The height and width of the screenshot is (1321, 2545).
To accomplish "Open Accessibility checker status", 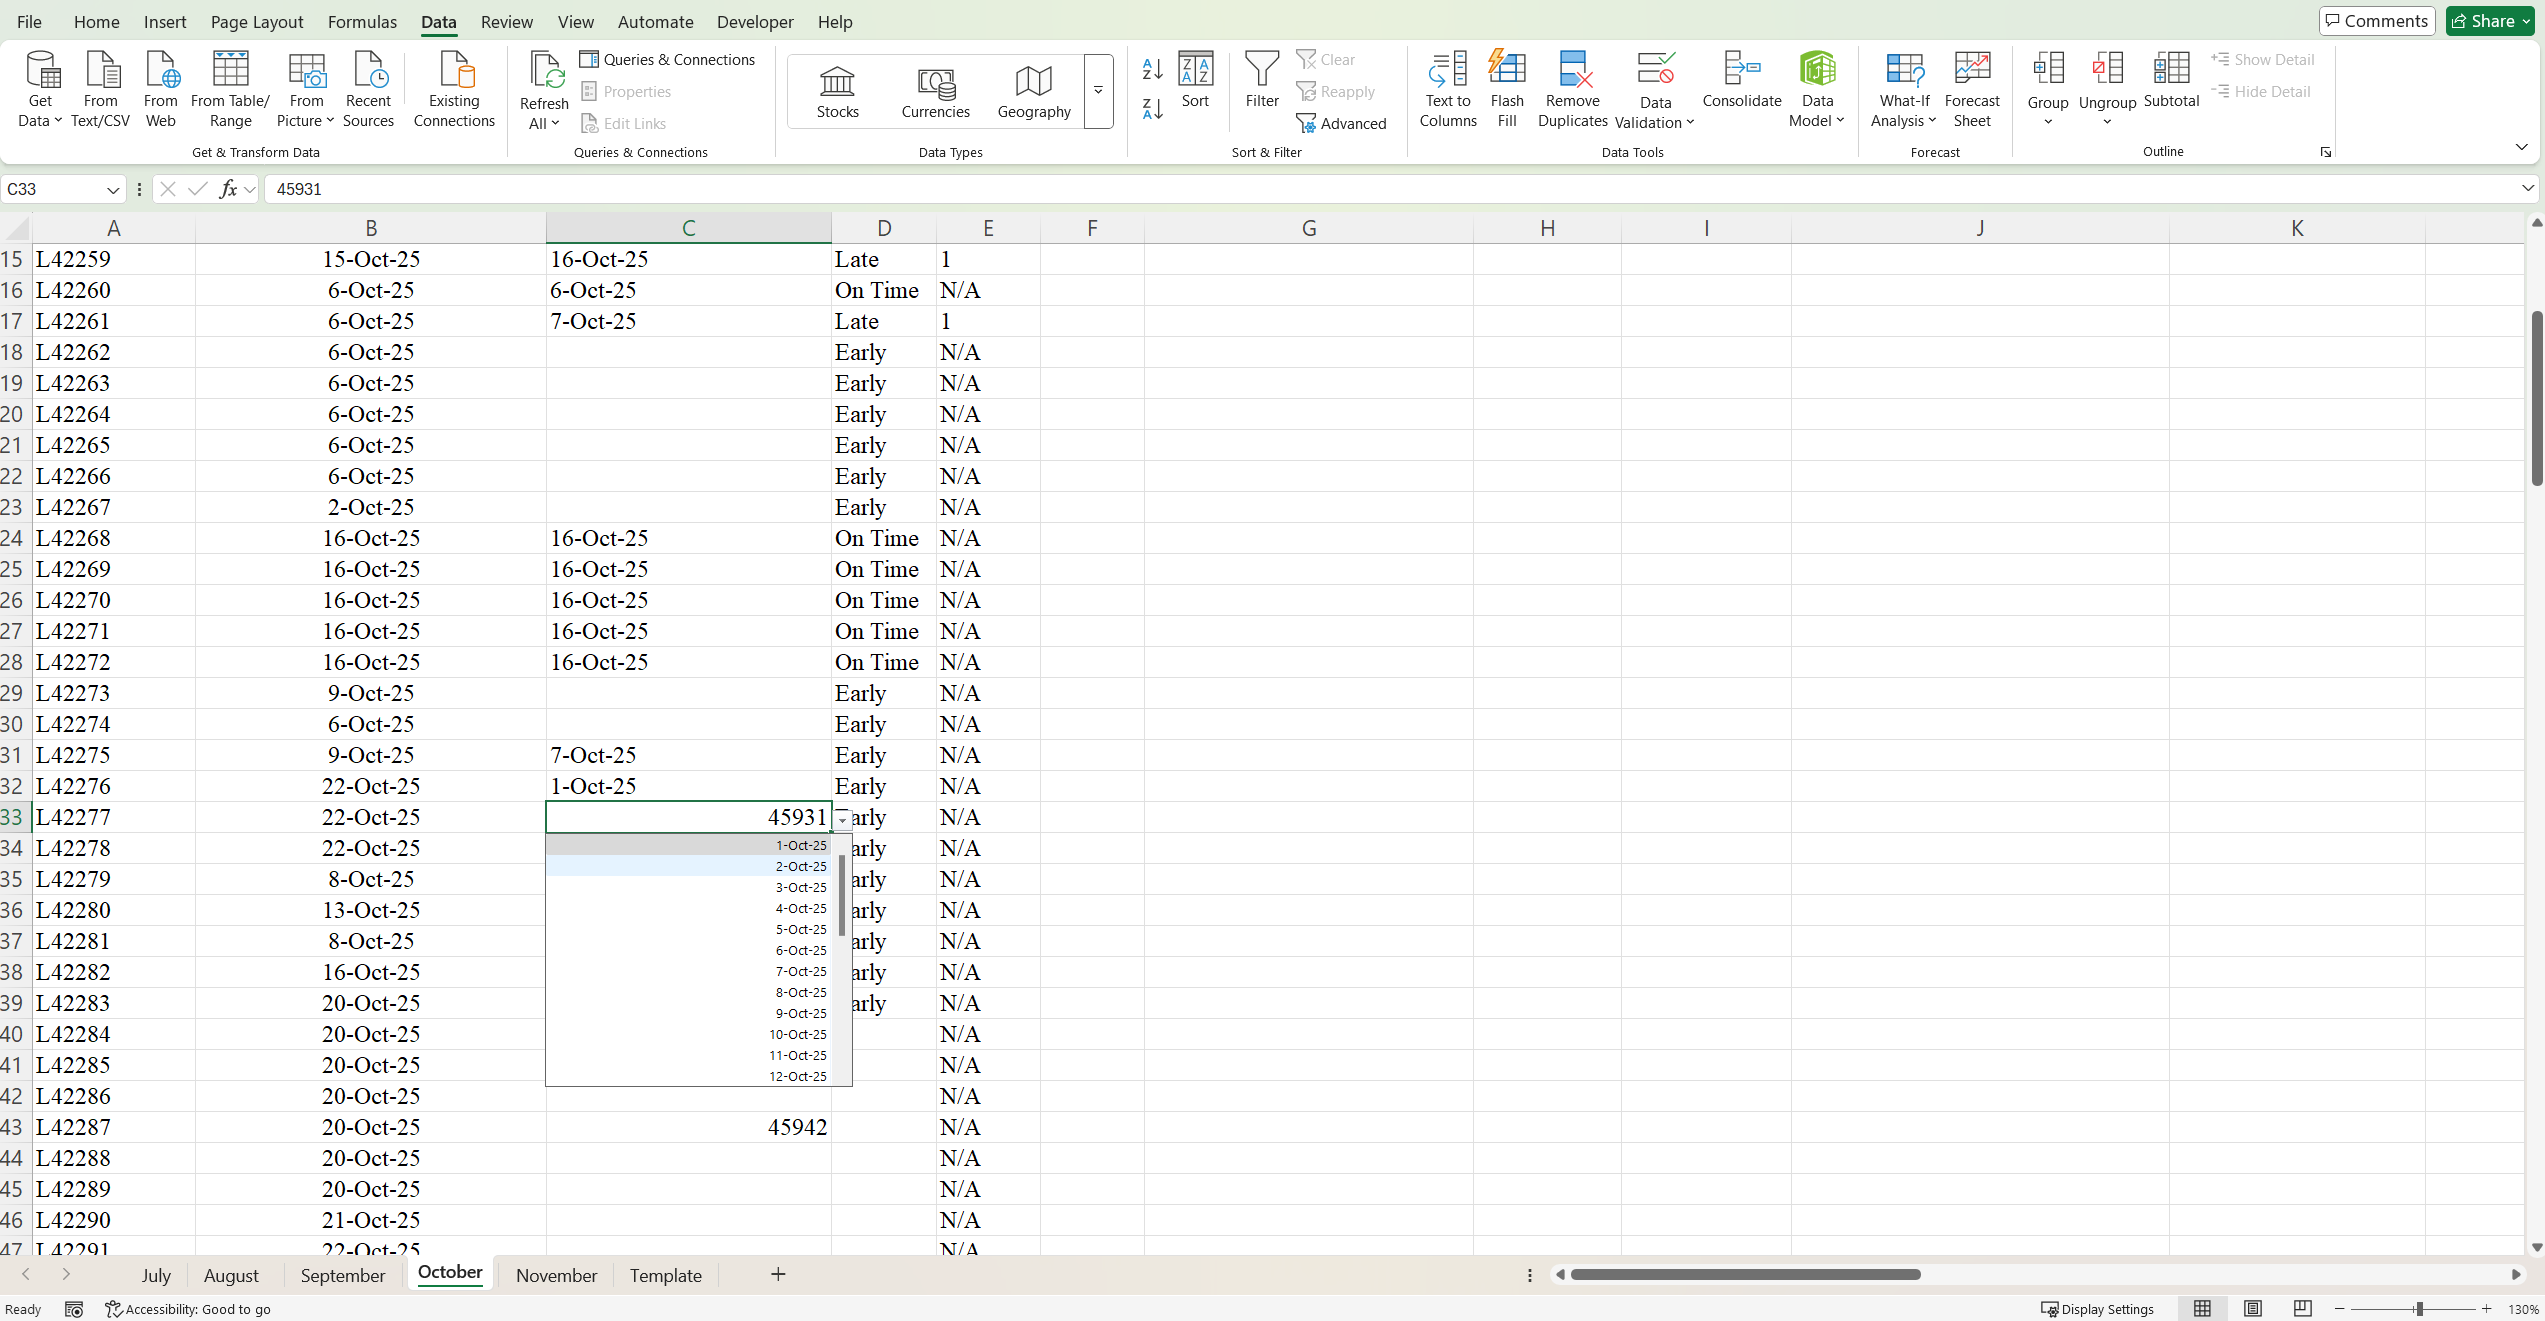I will tap(188, 1309).
